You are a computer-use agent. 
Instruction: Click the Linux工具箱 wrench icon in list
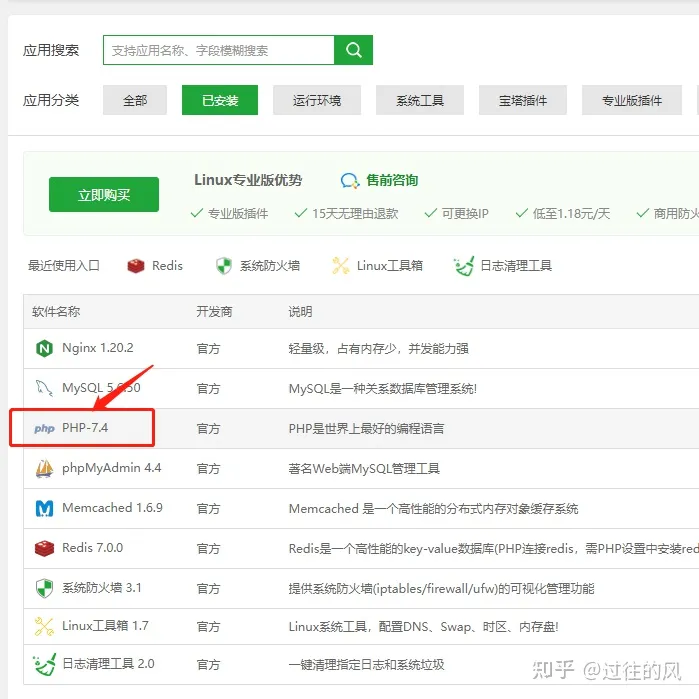(x=44, y=626)
